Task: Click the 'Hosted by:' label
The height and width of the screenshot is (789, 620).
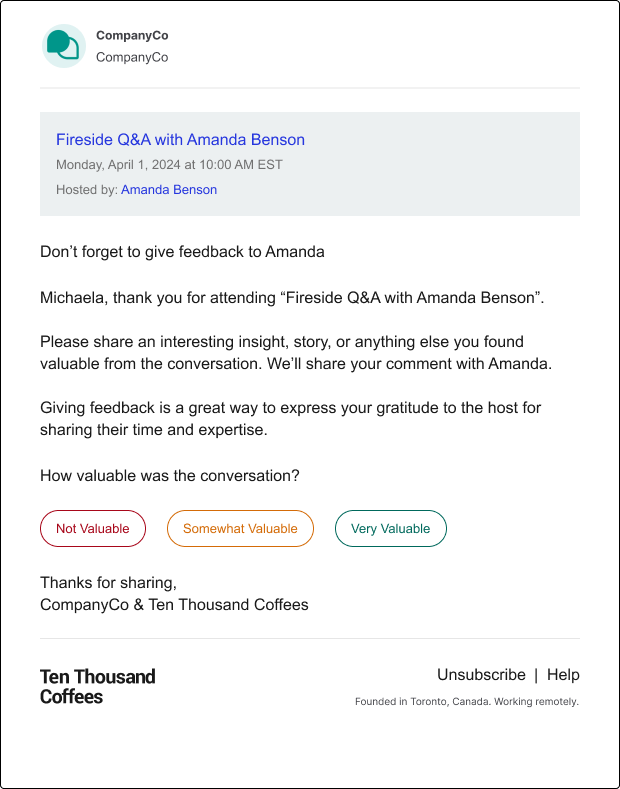Action: (x=87, y=190)
